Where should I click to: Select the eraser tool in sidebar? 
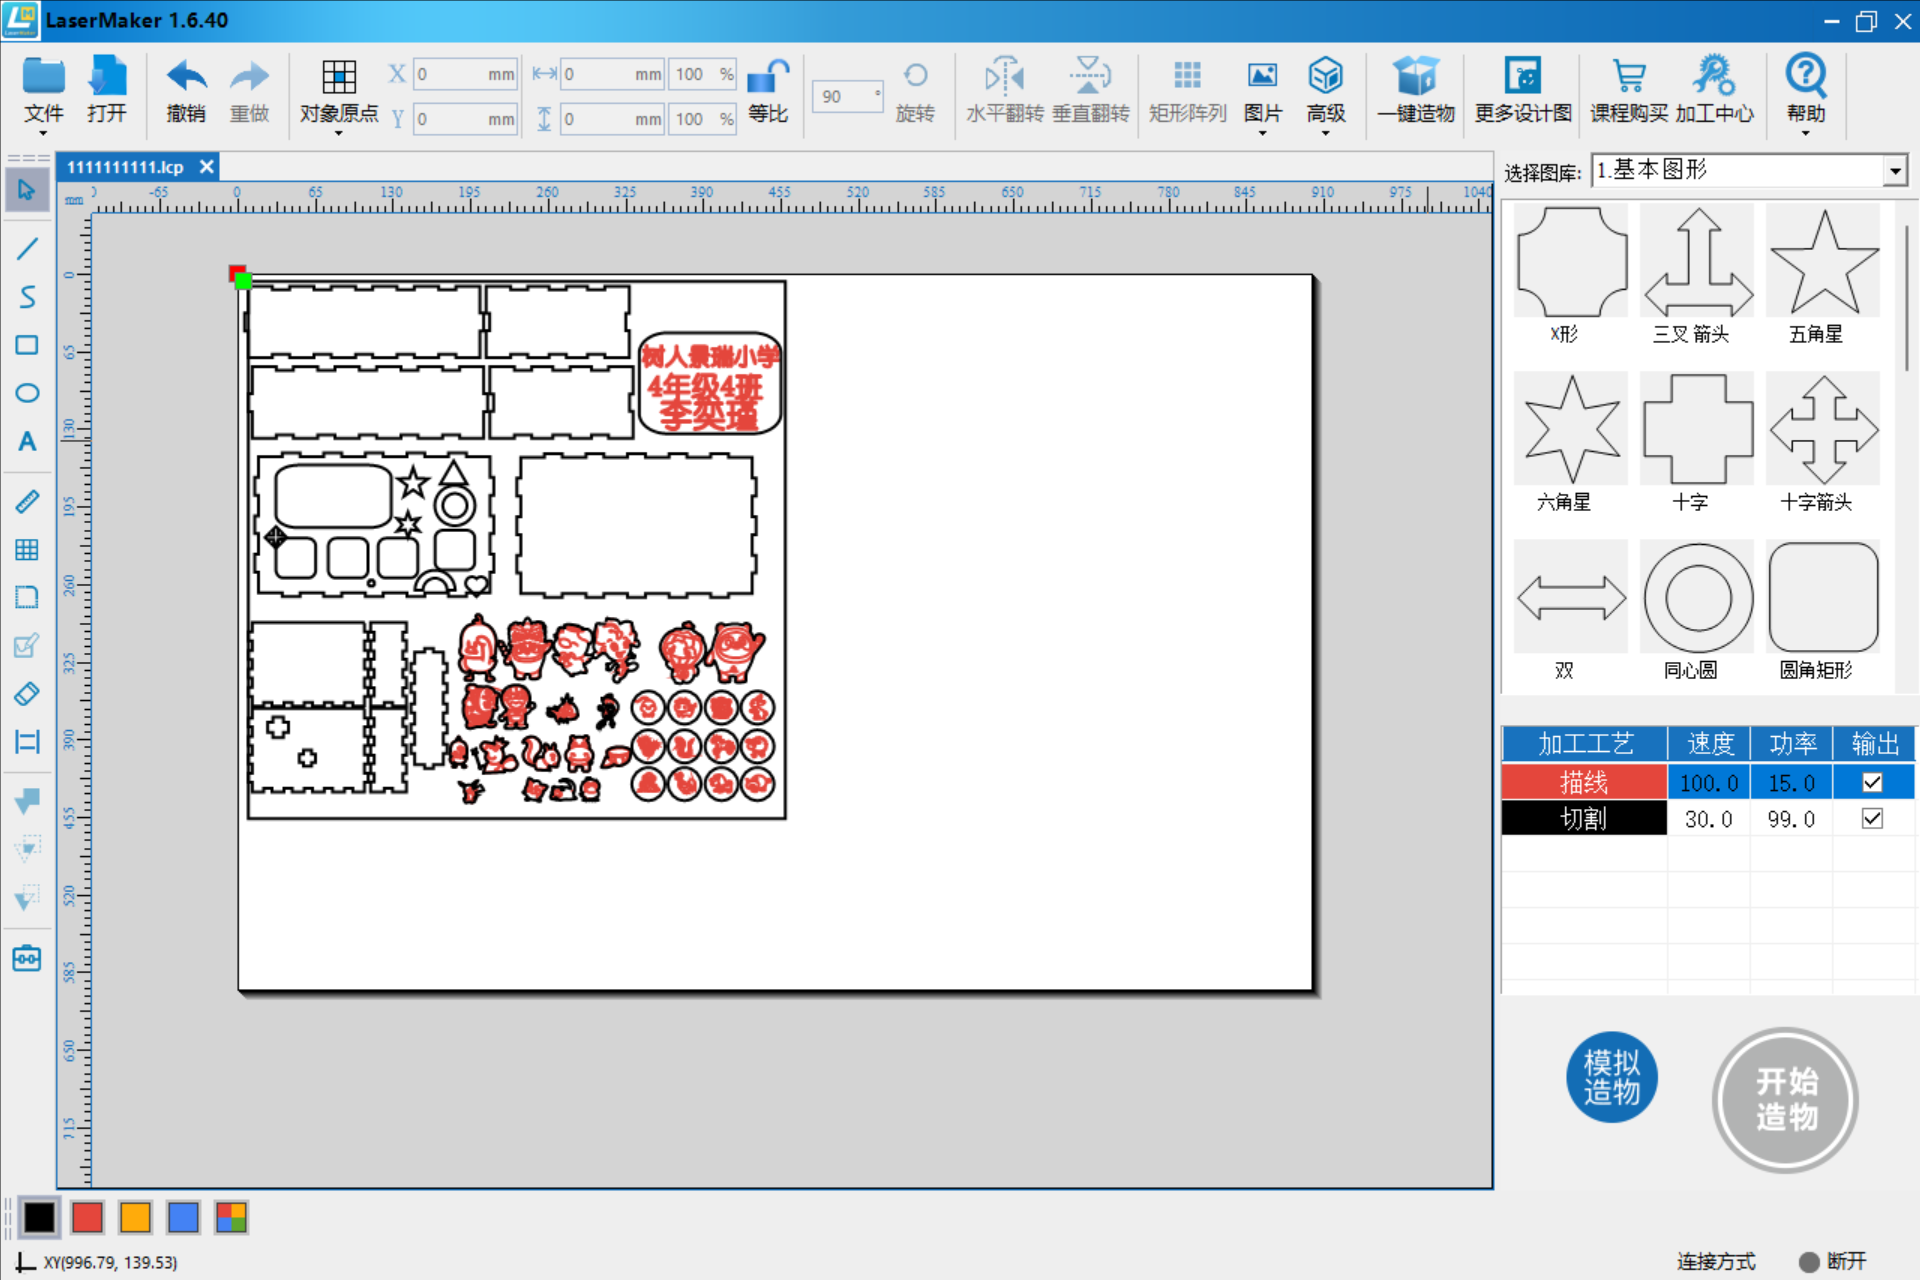click(27, 693)
